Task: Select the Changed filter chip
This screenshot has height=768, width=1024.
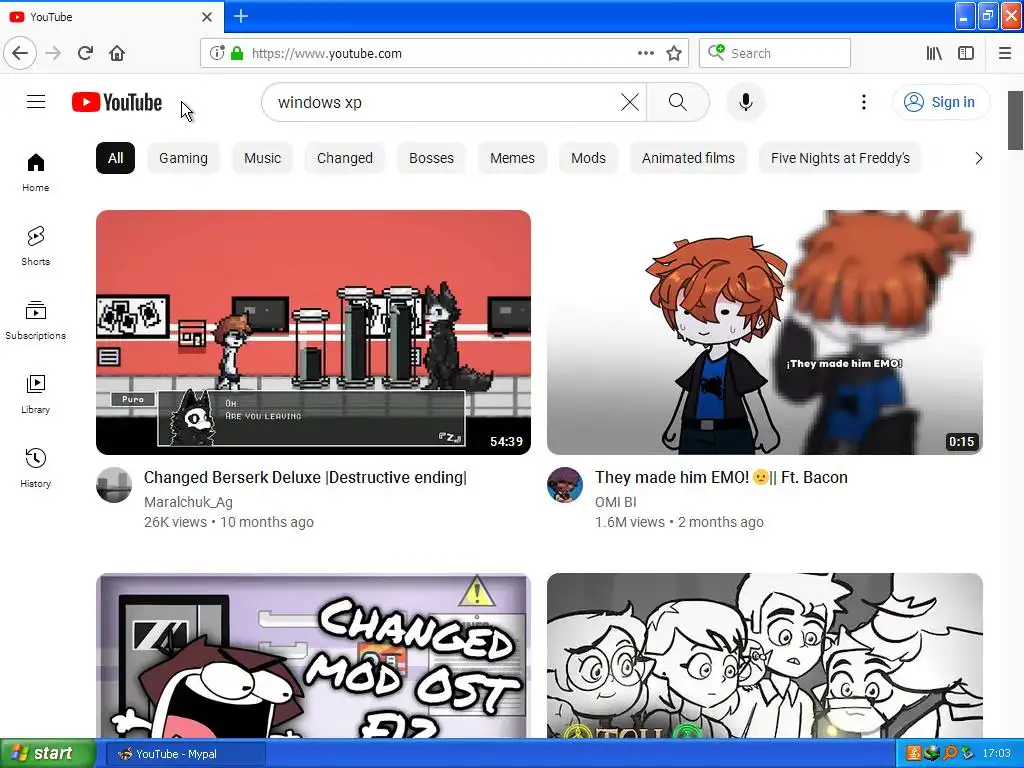Action: coord(345,158)
